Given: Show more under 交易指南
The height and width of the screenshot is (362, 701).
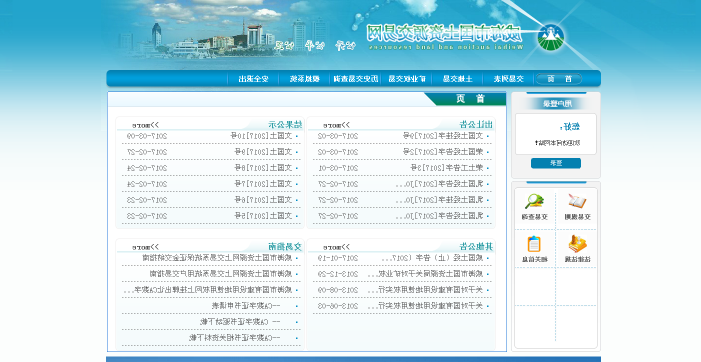Looking at the screenshot, I should point(146,247).
